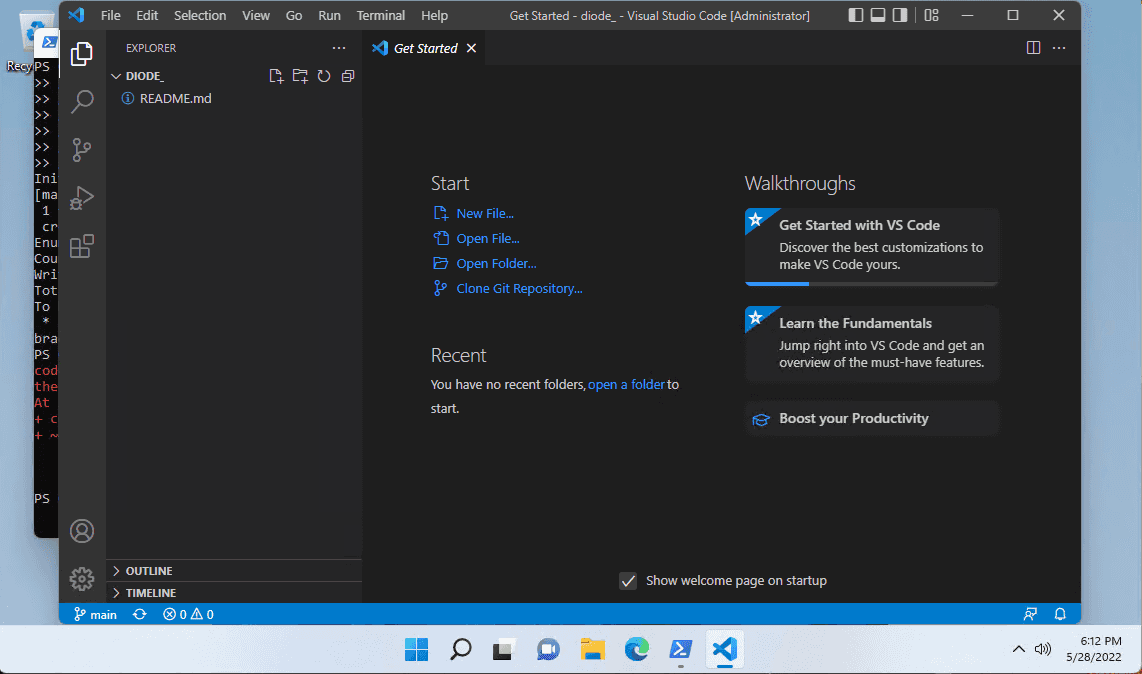Open the Selection menu

pos(200,15)
